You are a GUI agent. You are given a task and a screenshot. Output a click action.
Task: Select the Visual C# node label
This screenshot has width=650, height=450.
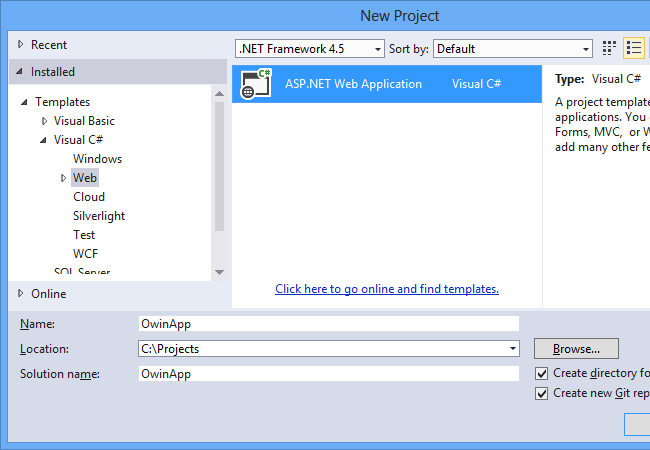(78, 140)
